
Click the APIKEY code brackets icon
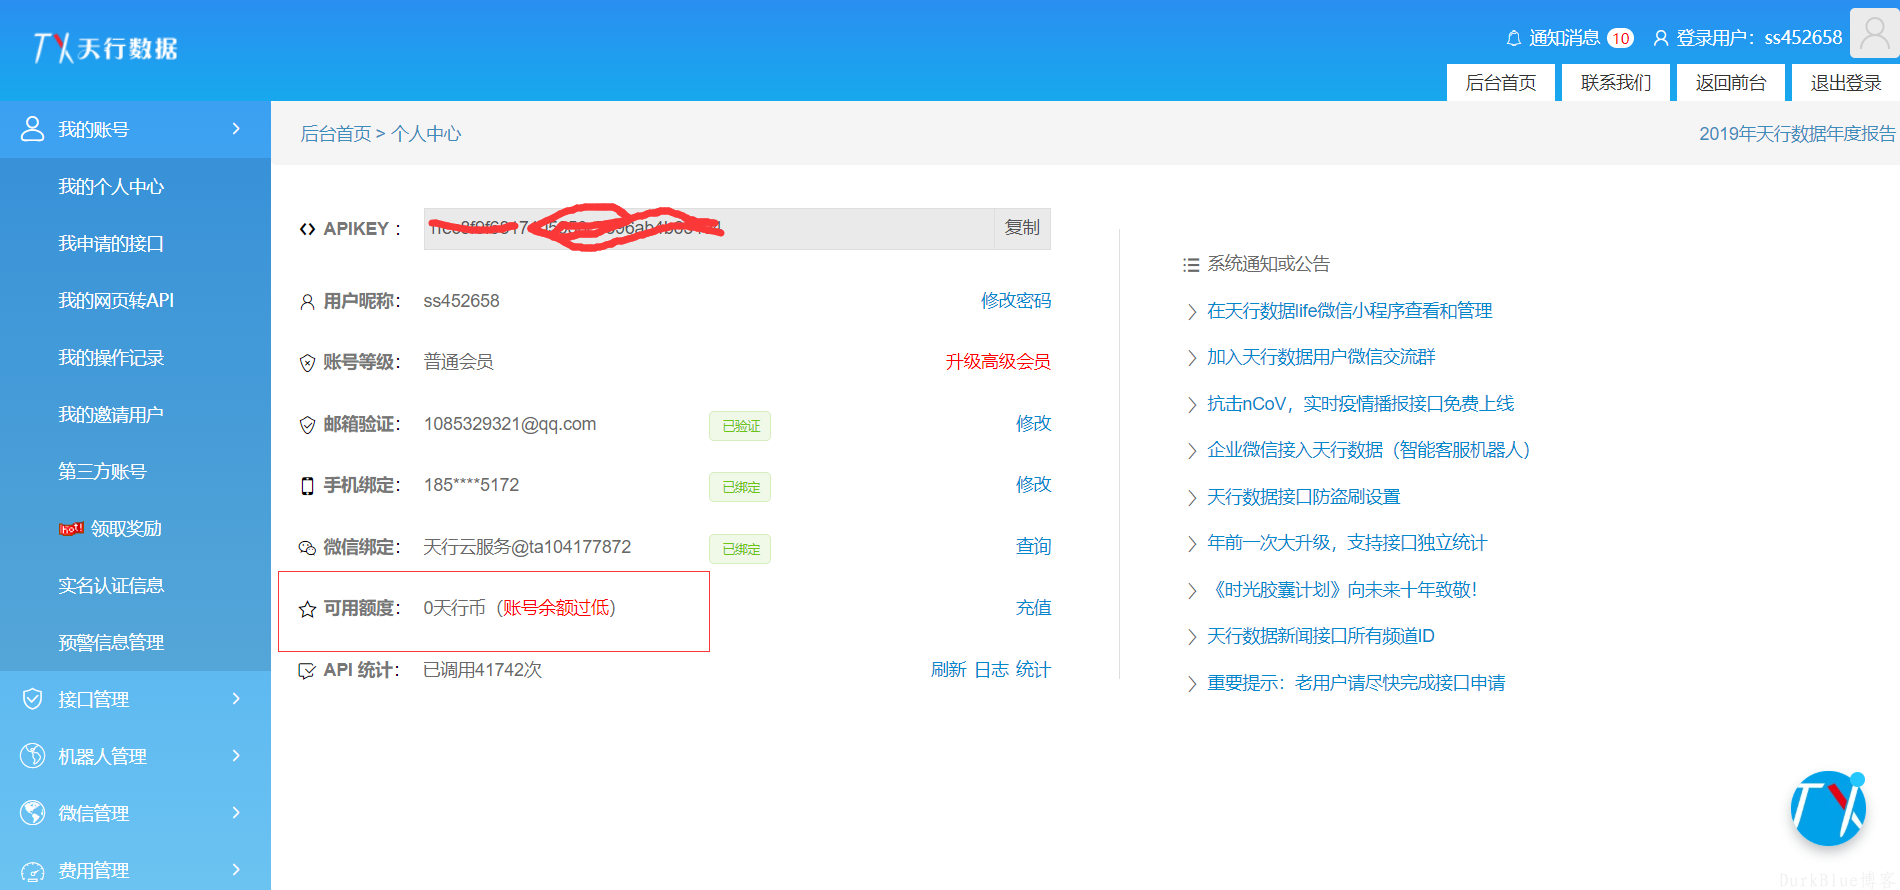click(307, 229)
